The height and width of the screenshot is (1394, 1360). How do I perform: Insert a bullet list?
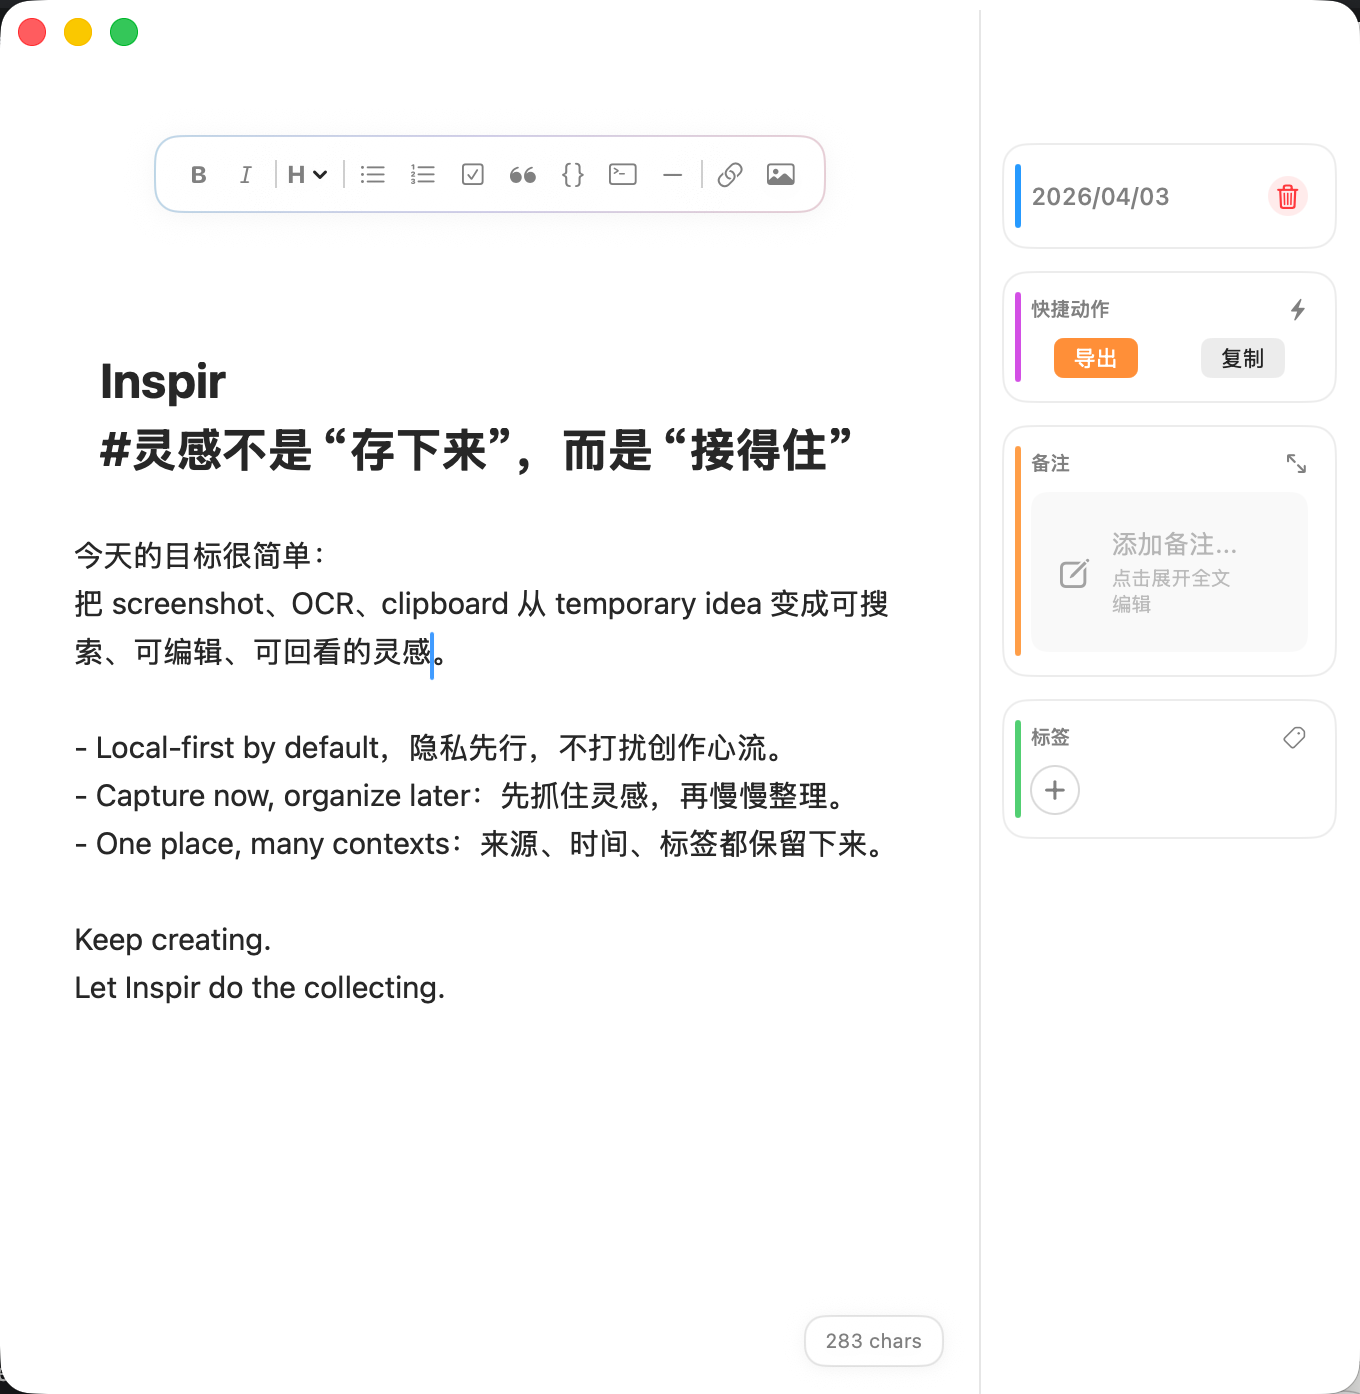[x=372, y=174]
